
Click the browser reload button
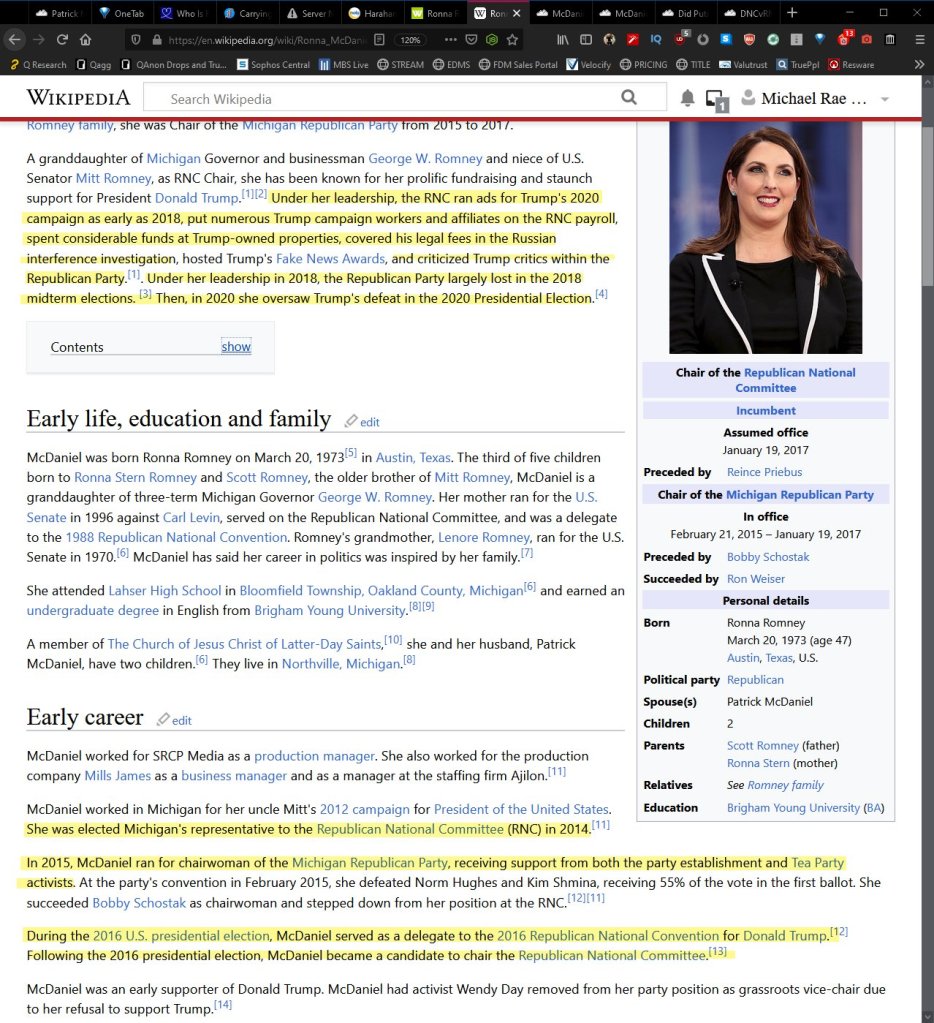62,40
